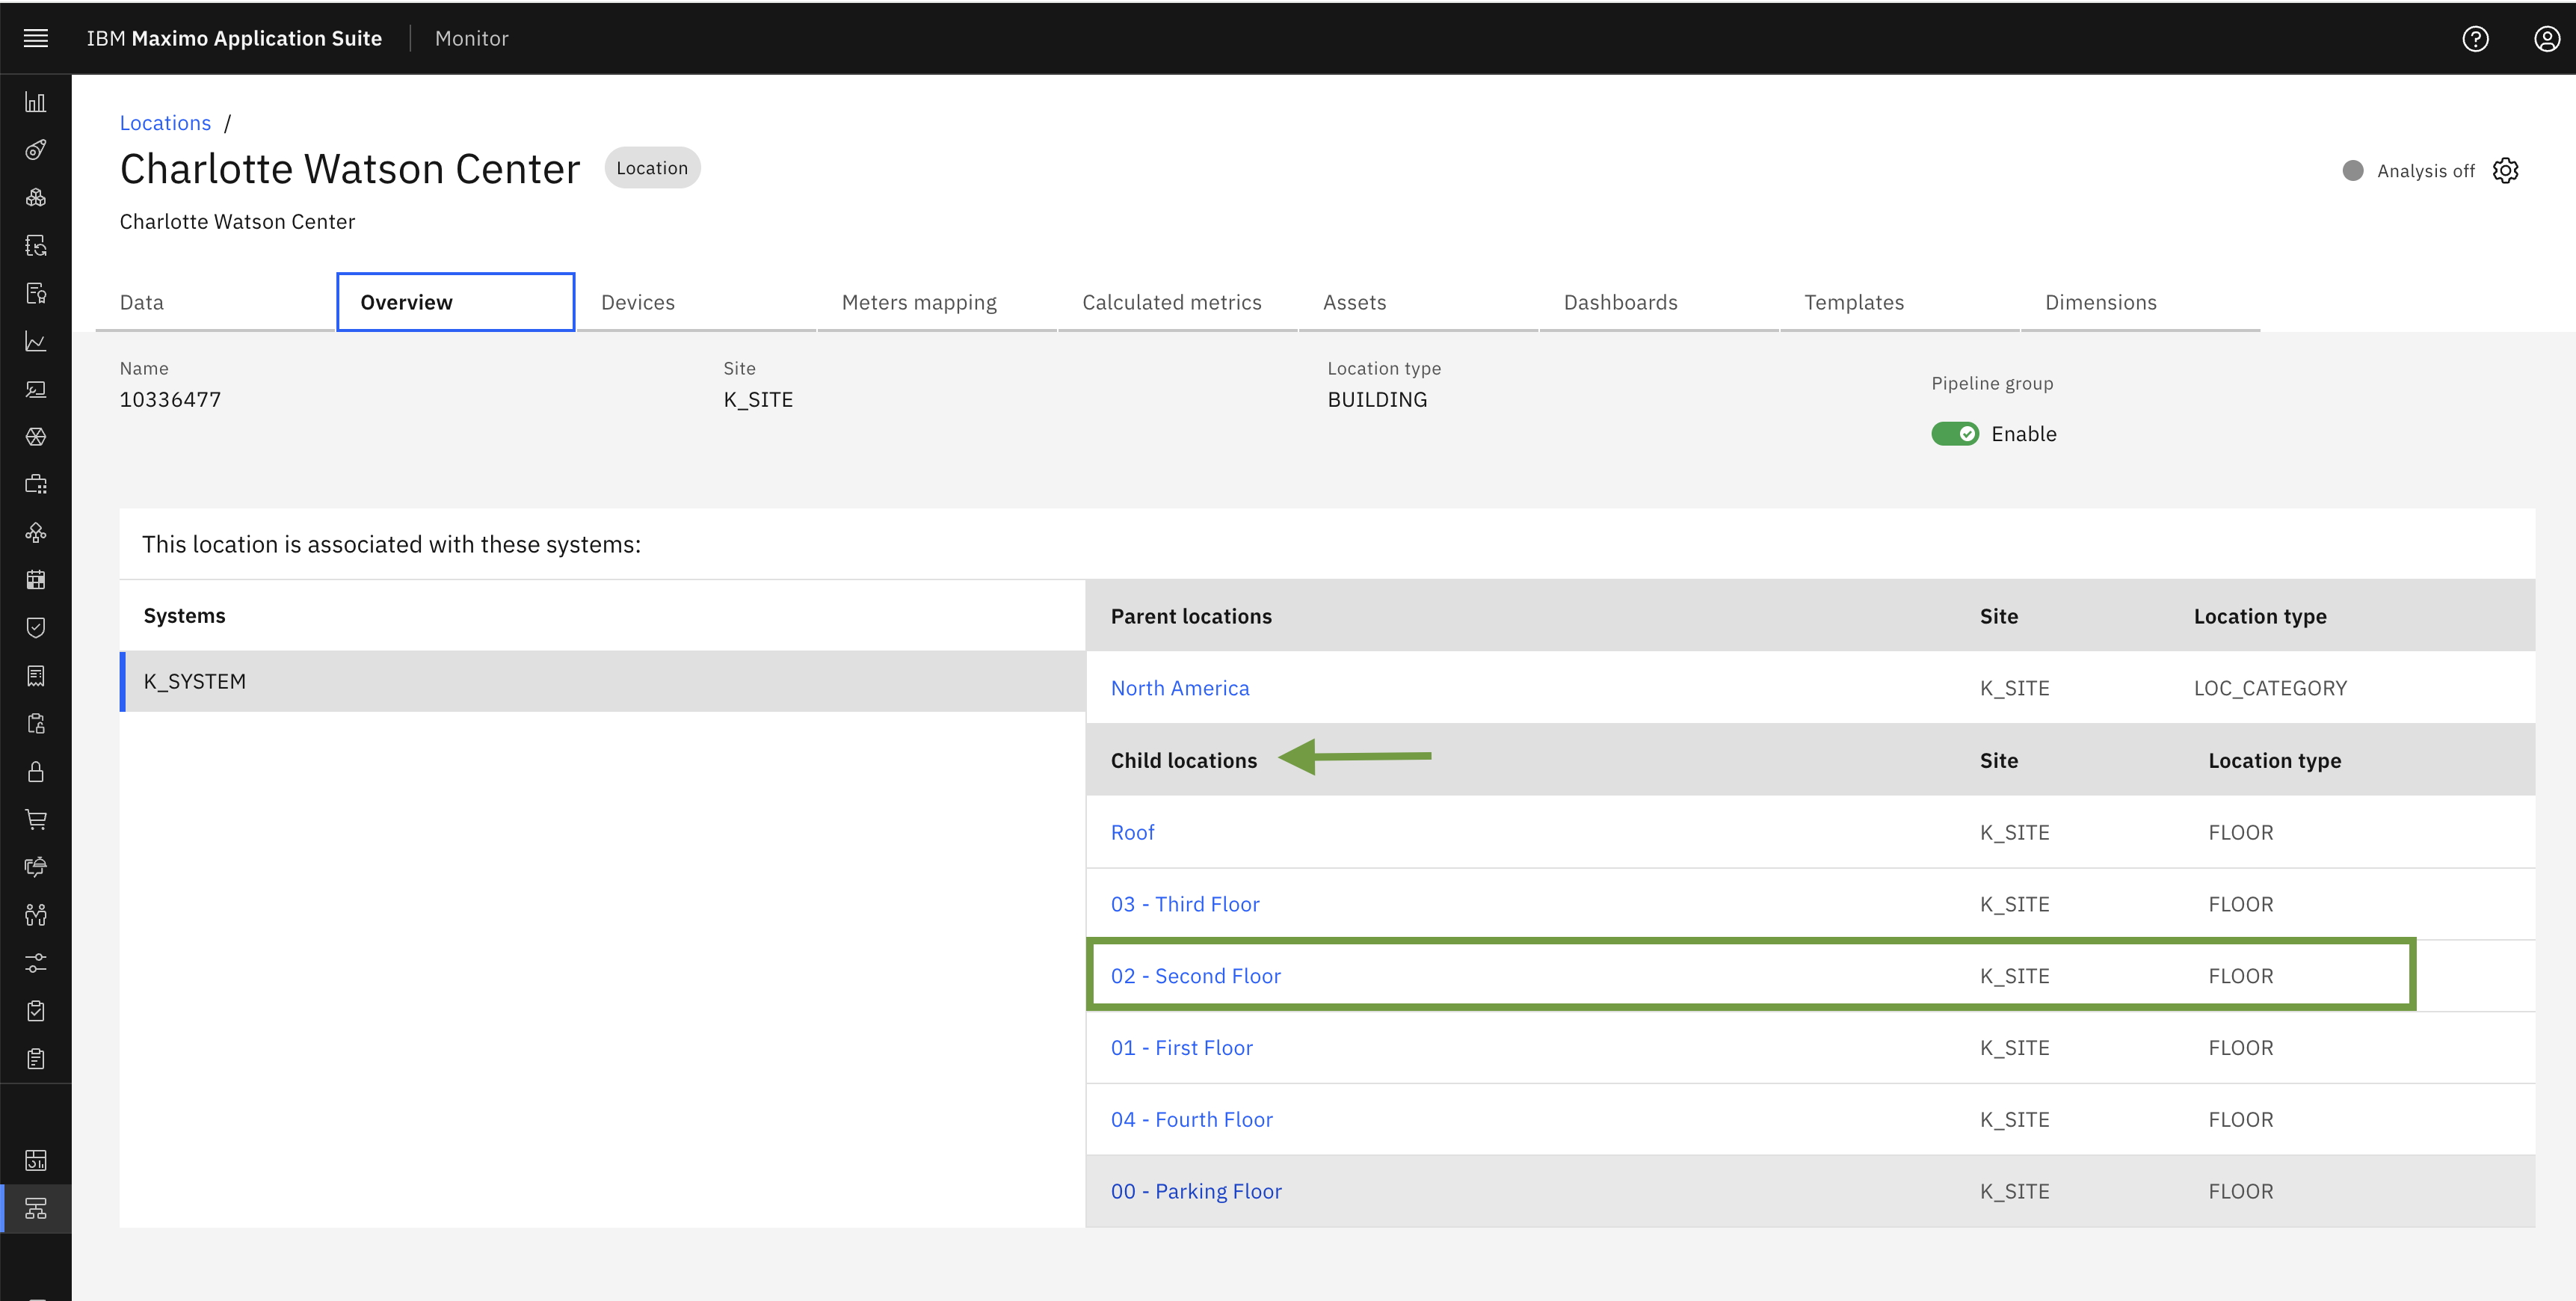
Task: Switch to the Devices tab
Action: click(696, 302)
